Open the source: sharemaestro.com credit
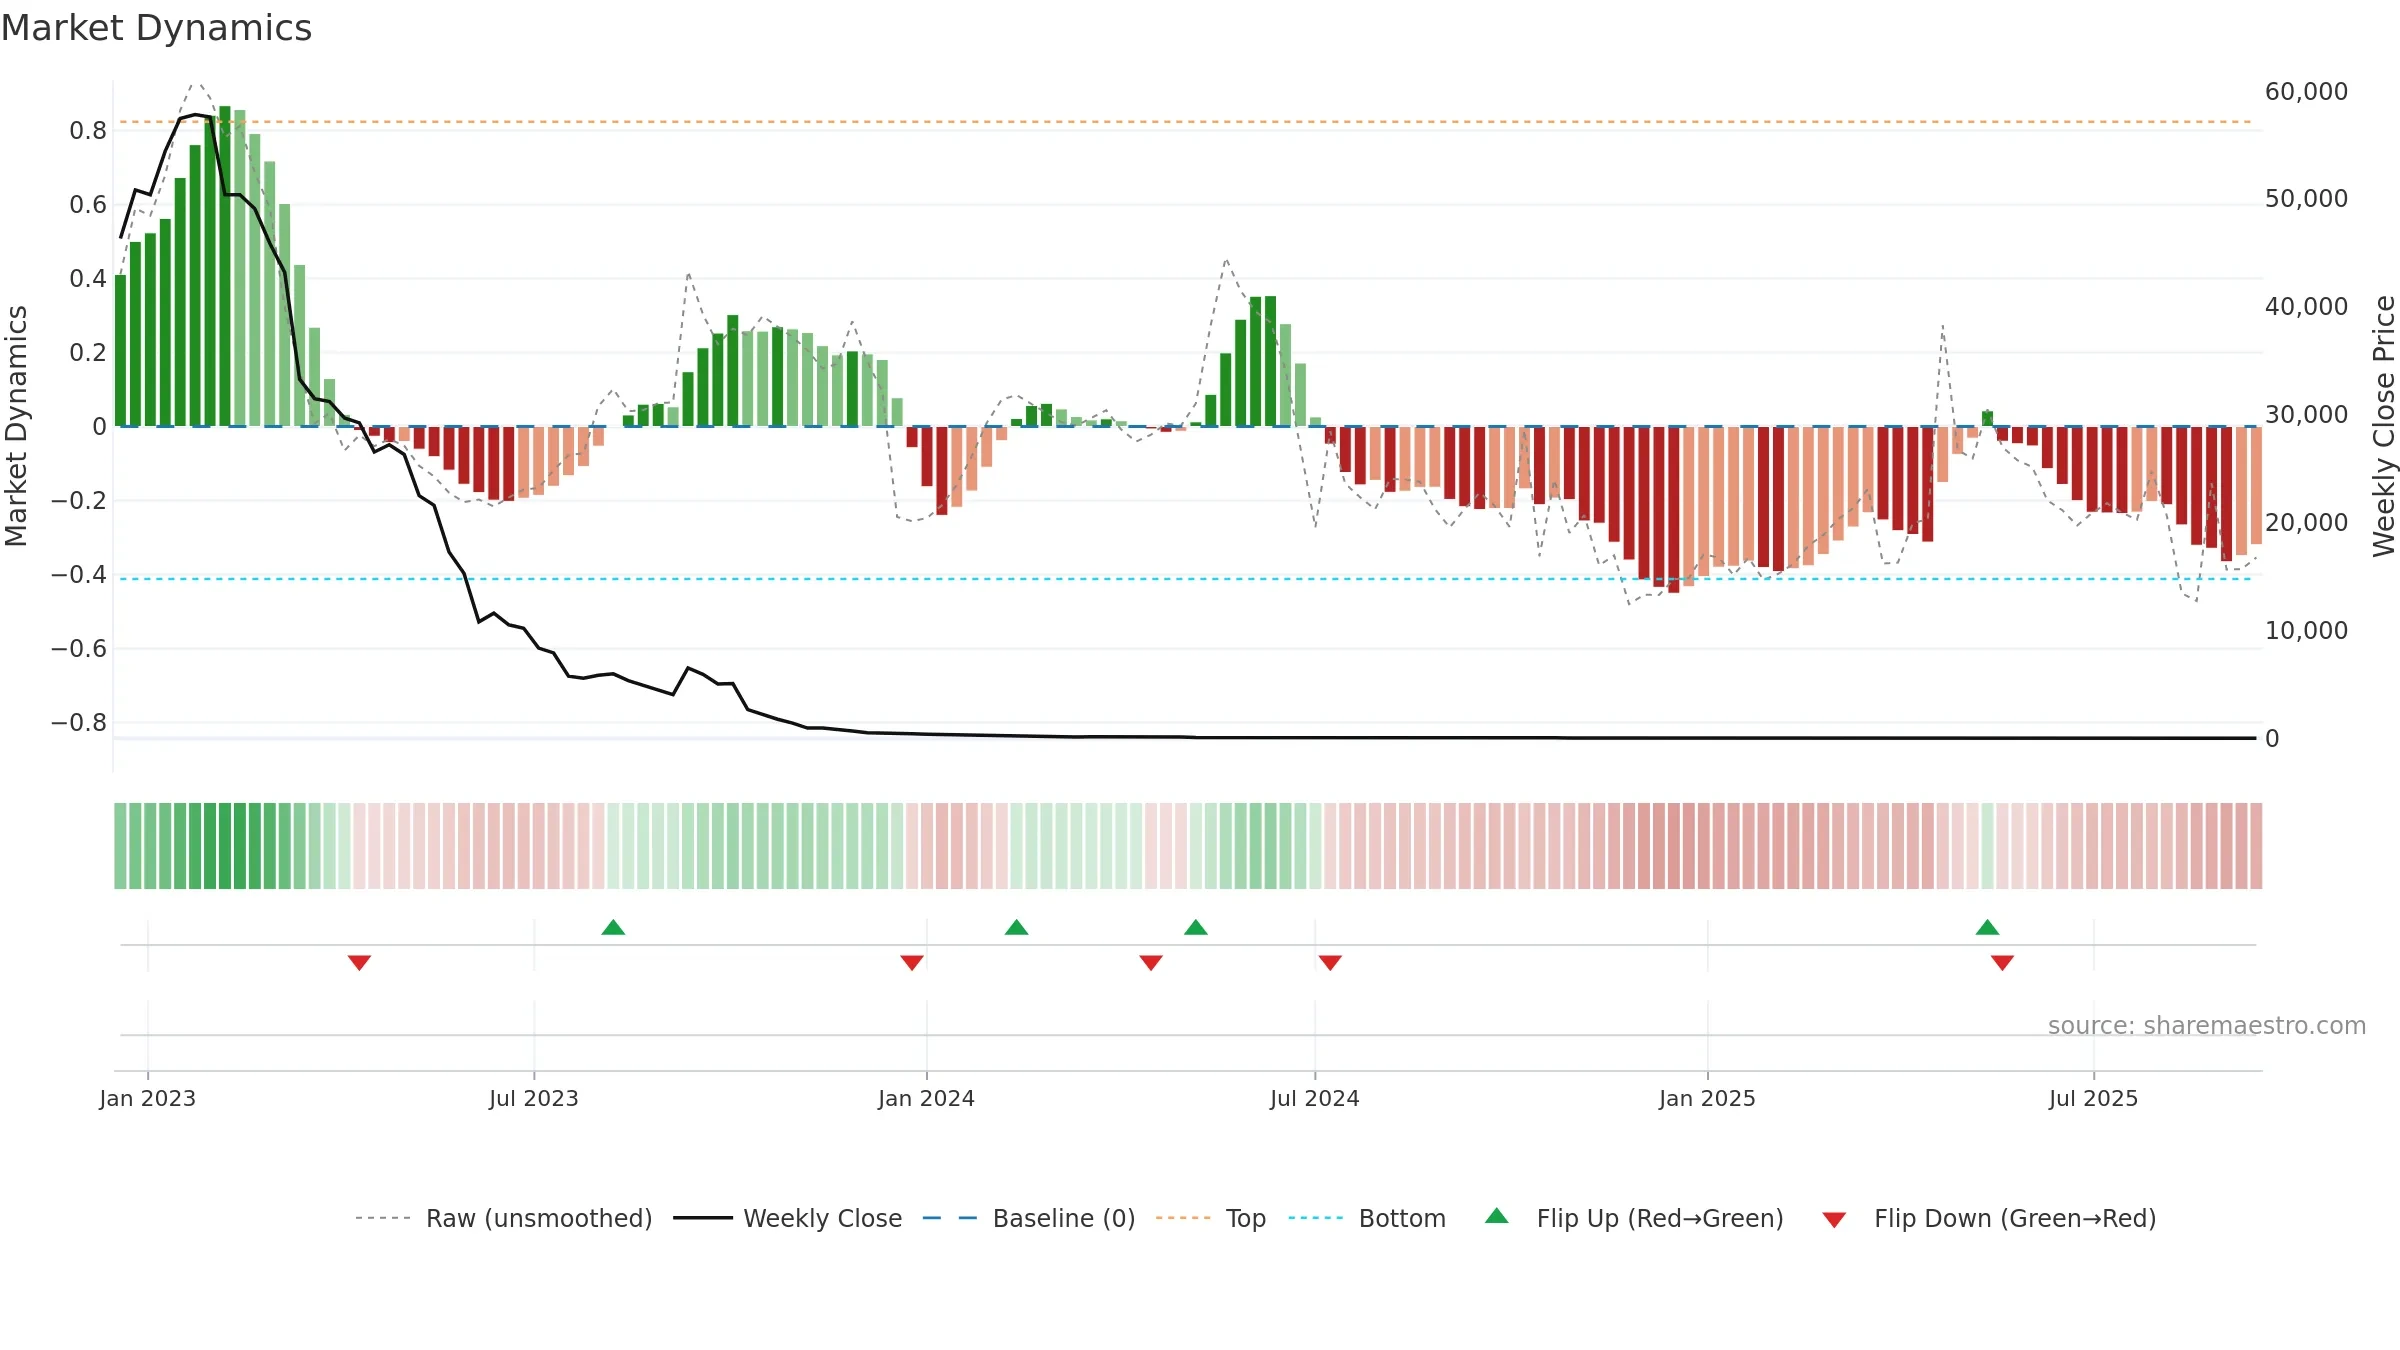The height and width of the screenshot is (1350, 2400). click(x=2207, y=1025)
